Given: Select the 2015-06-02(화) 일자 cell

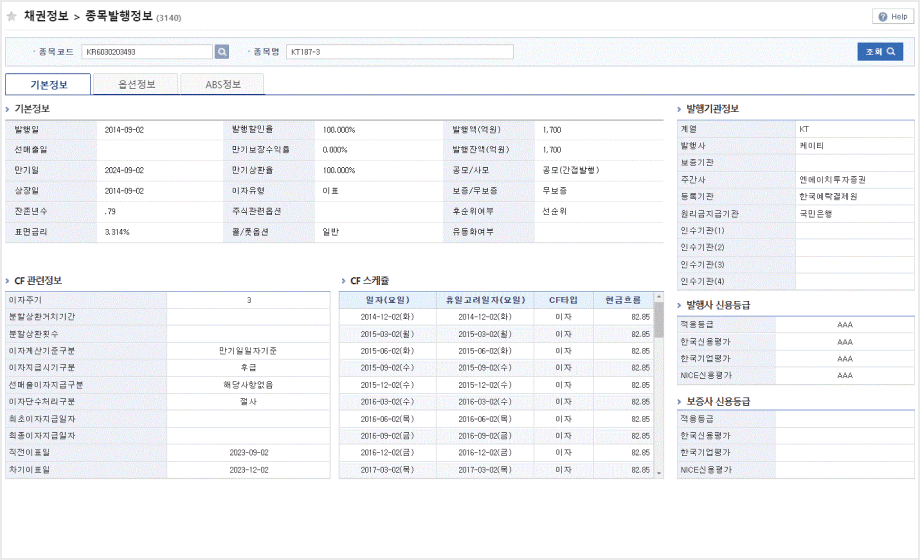Looking at the screenshot, I should [x=387, y=351].
